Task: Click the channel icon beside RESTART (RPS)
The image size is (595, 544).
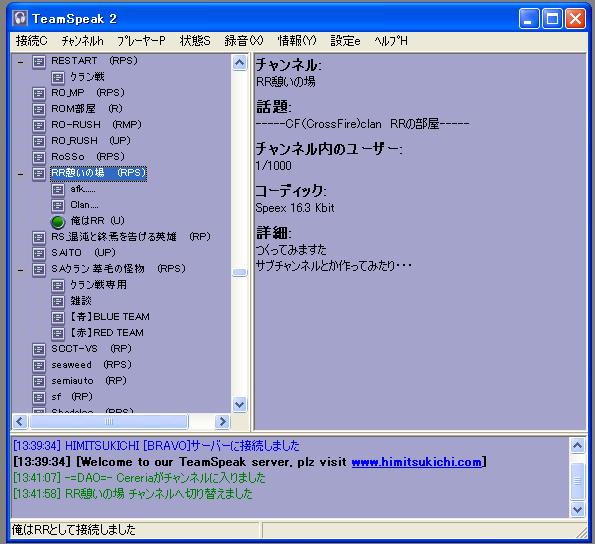Action: (x=39, y=61)
